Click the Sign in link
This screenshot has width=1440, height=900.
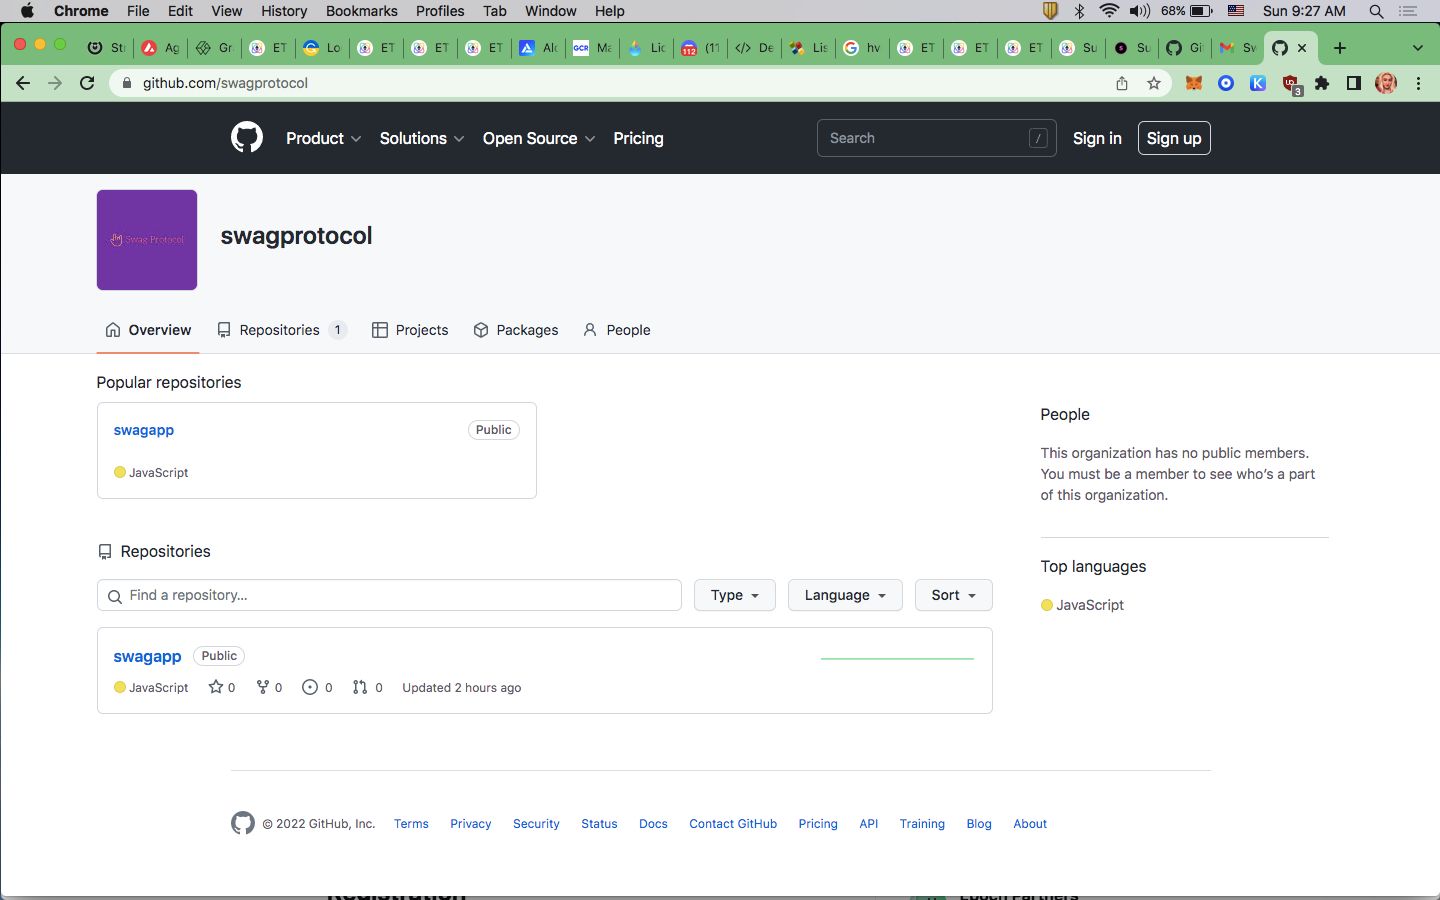click(1097, 138)
